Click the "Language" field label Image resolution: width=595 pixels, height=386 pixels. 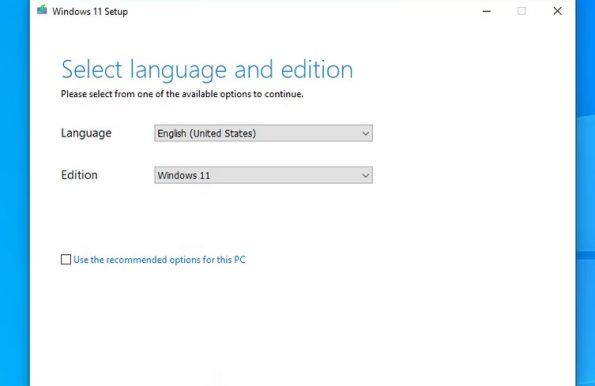coord(86,133)
